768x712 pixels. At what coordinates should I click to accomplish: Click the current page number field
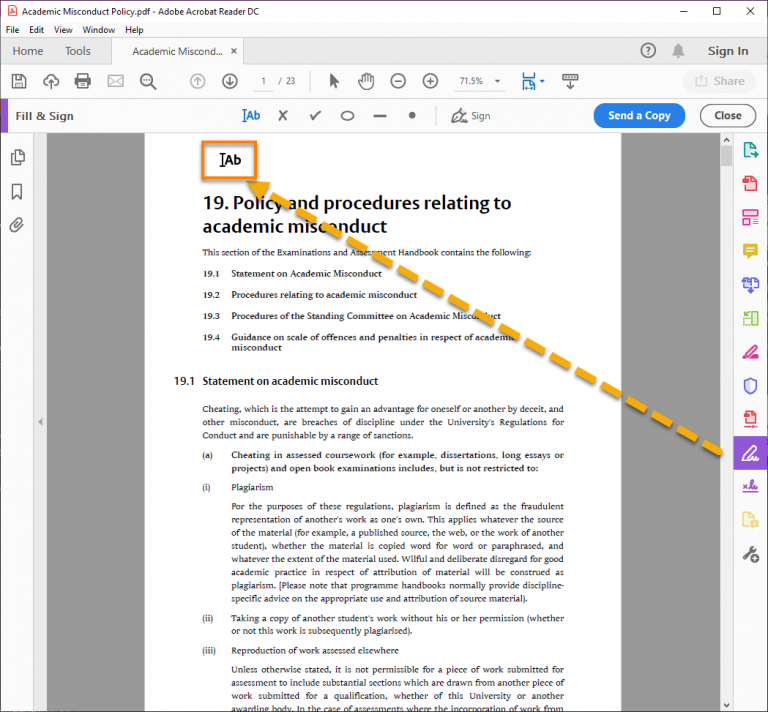tap(264, 81)
